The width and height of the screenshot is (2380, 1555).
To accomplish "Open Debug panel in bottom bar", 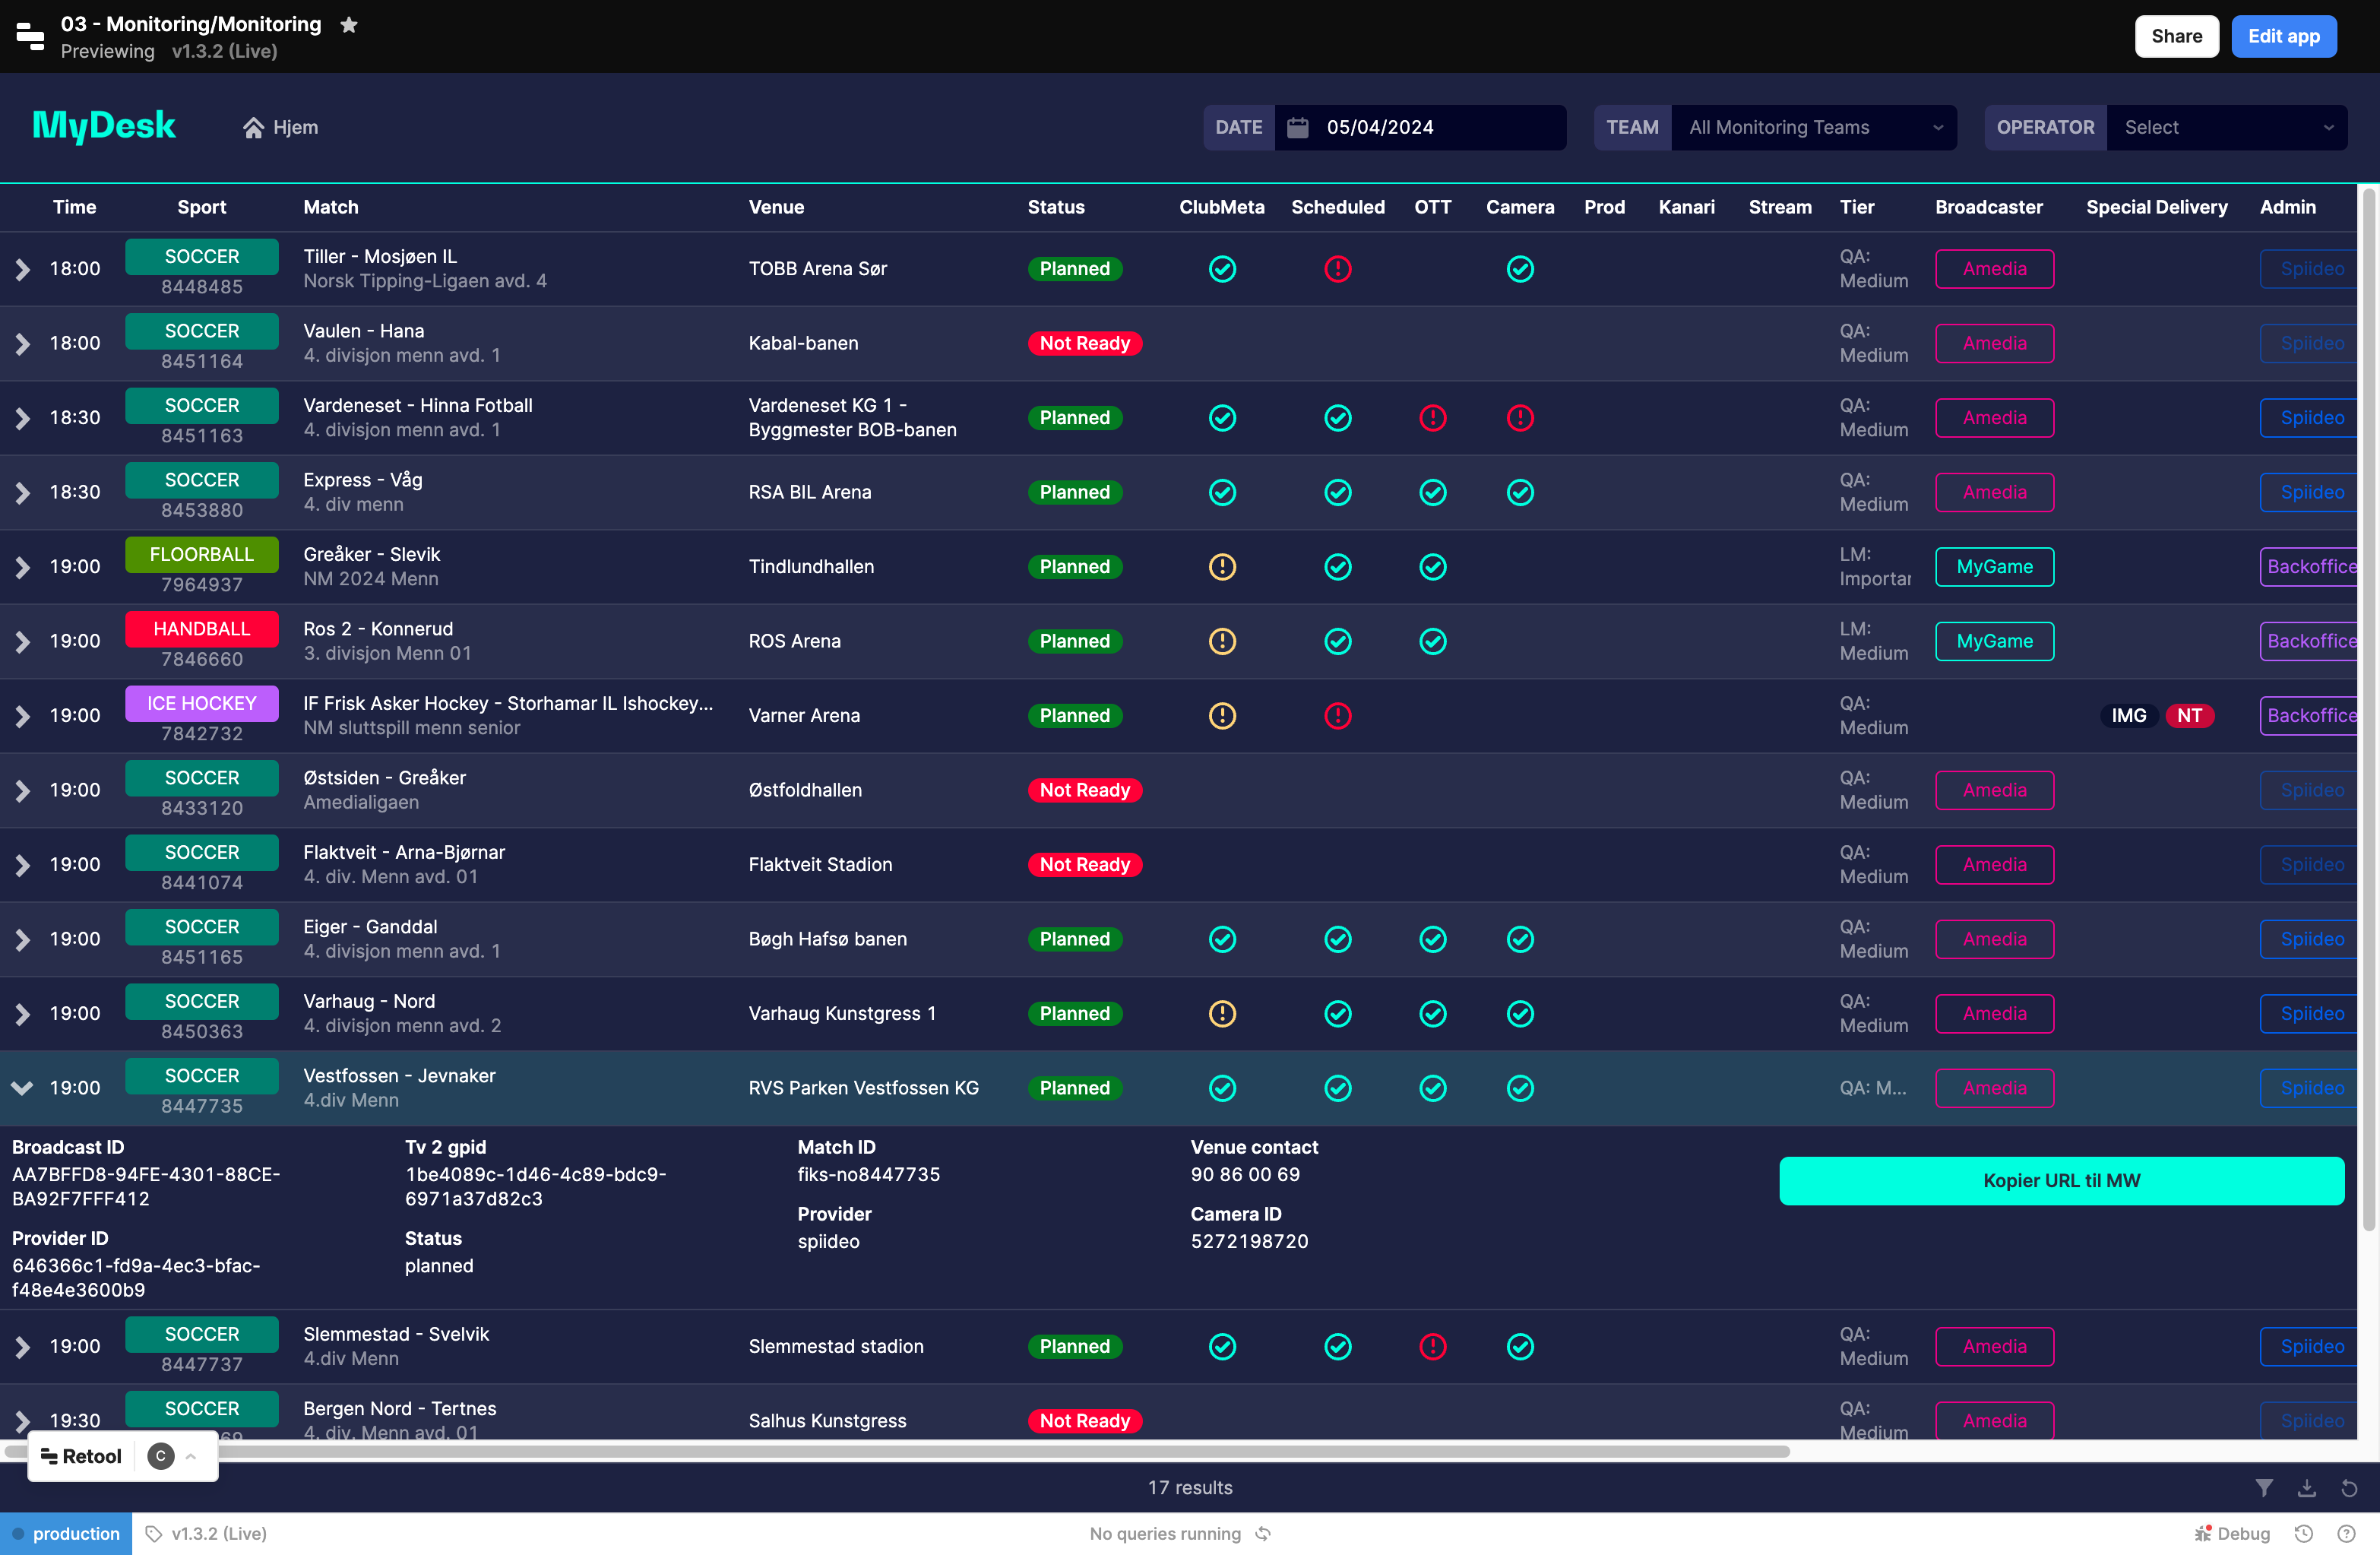I will coord(2232,1534).
